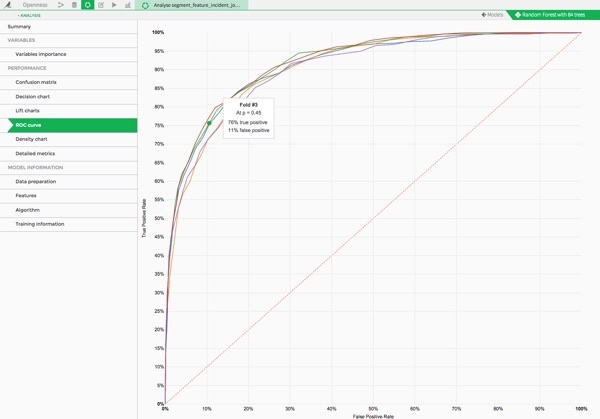The width and height of the screenshot is (600, 419).
Task: Click the 100% label at top of y-axis
Action: (x=158, y=33)
